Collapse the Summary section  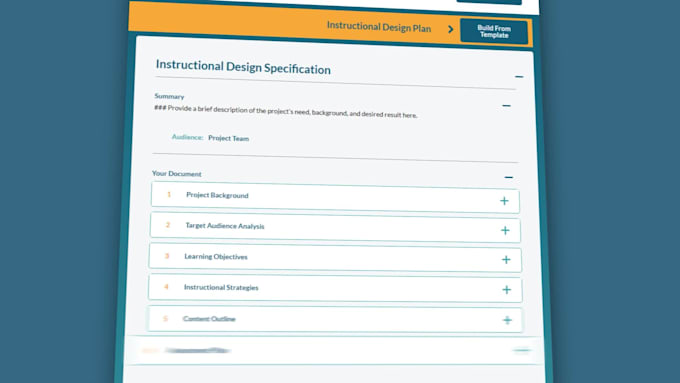coord(506,105)
